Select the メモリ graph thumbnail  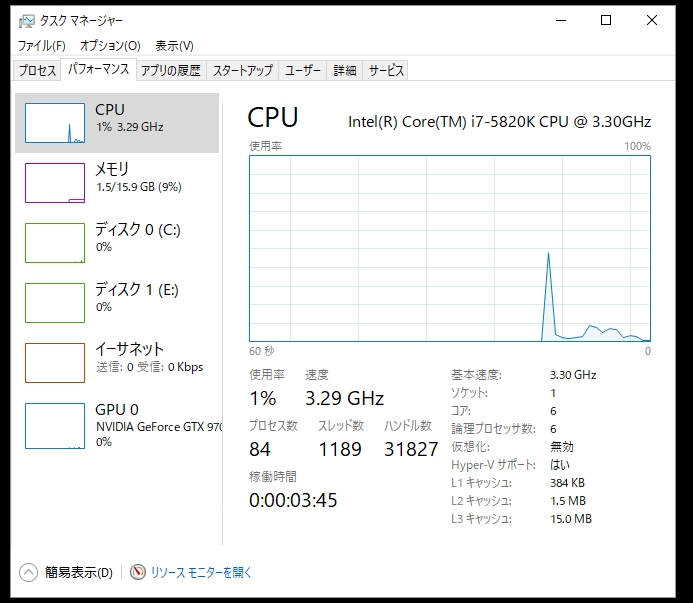coord(55,183)
